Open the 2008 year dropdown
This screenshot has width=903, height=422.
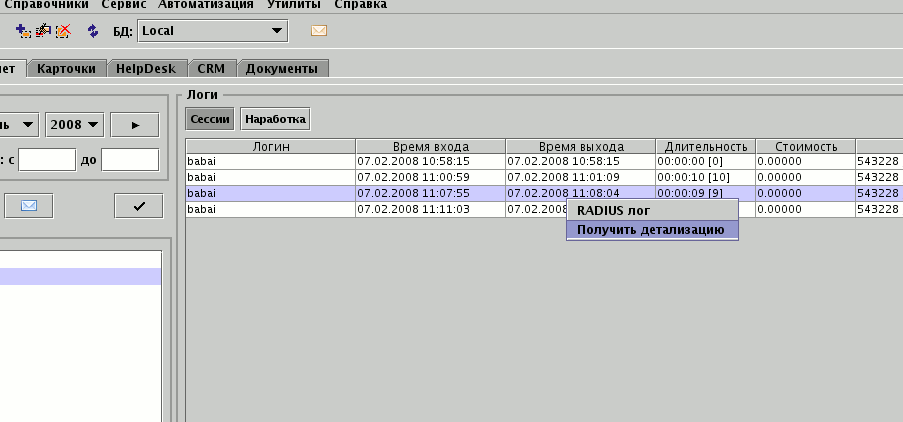pyautogui.click(x=75, y=125)
